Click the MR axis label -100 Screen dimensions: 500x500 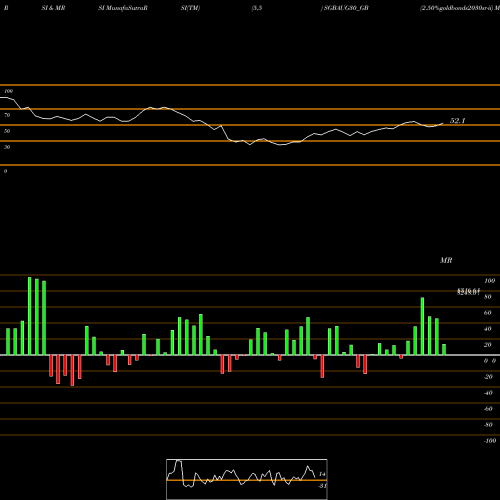coord(489,441)
